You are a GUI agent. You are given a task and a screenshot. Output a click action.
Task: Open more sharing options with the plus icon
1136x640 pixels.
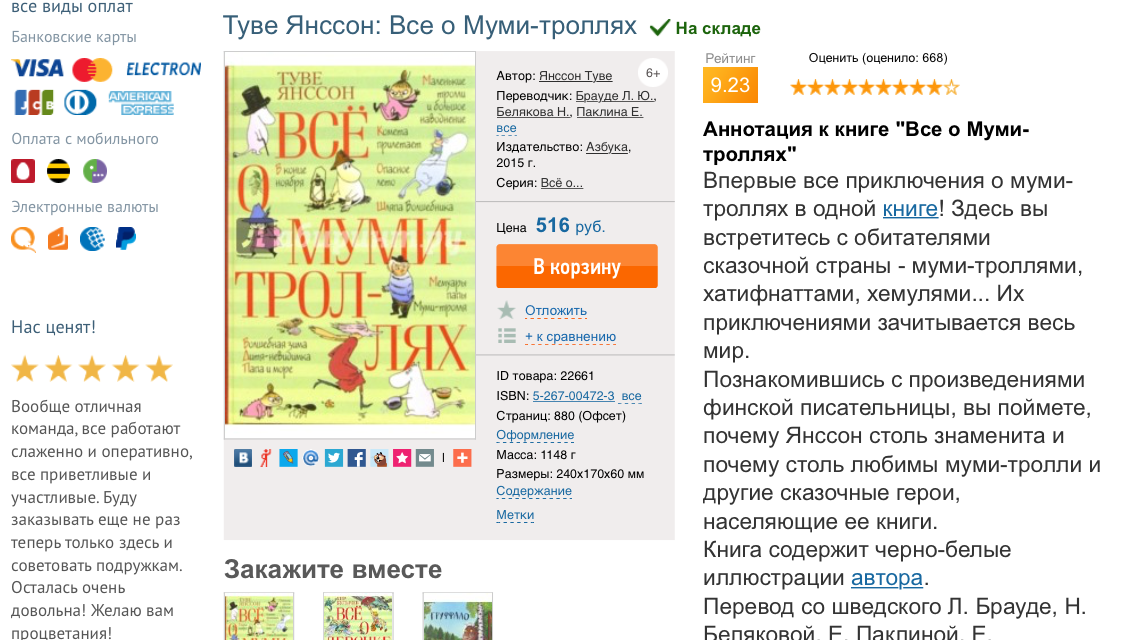[462, 458]
